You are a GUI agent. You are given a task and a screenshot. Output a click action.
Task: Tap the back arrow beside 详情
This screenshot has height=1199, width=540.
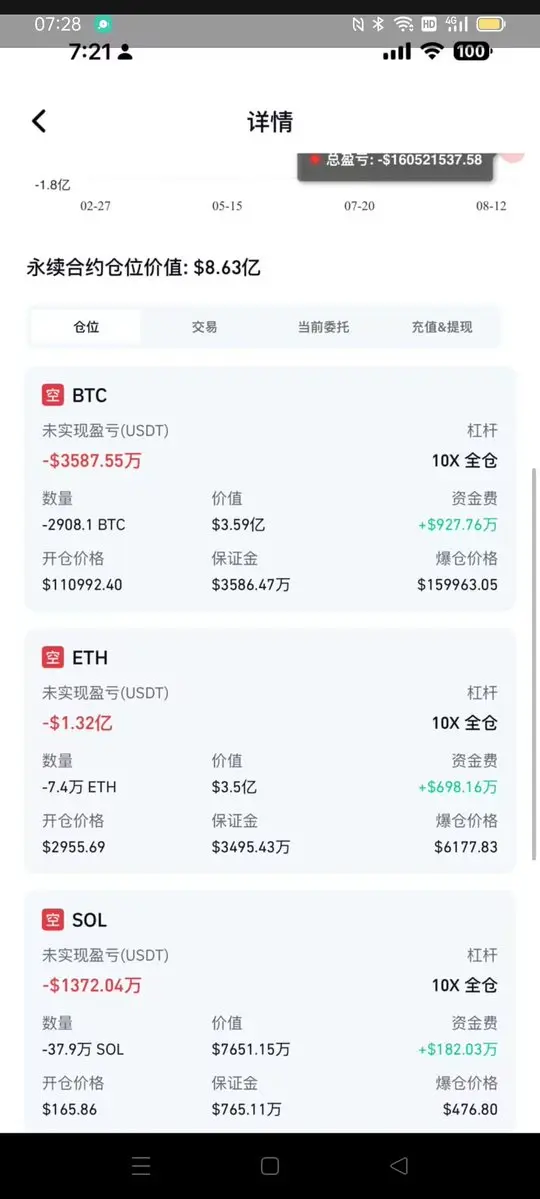tap(39, 121)
